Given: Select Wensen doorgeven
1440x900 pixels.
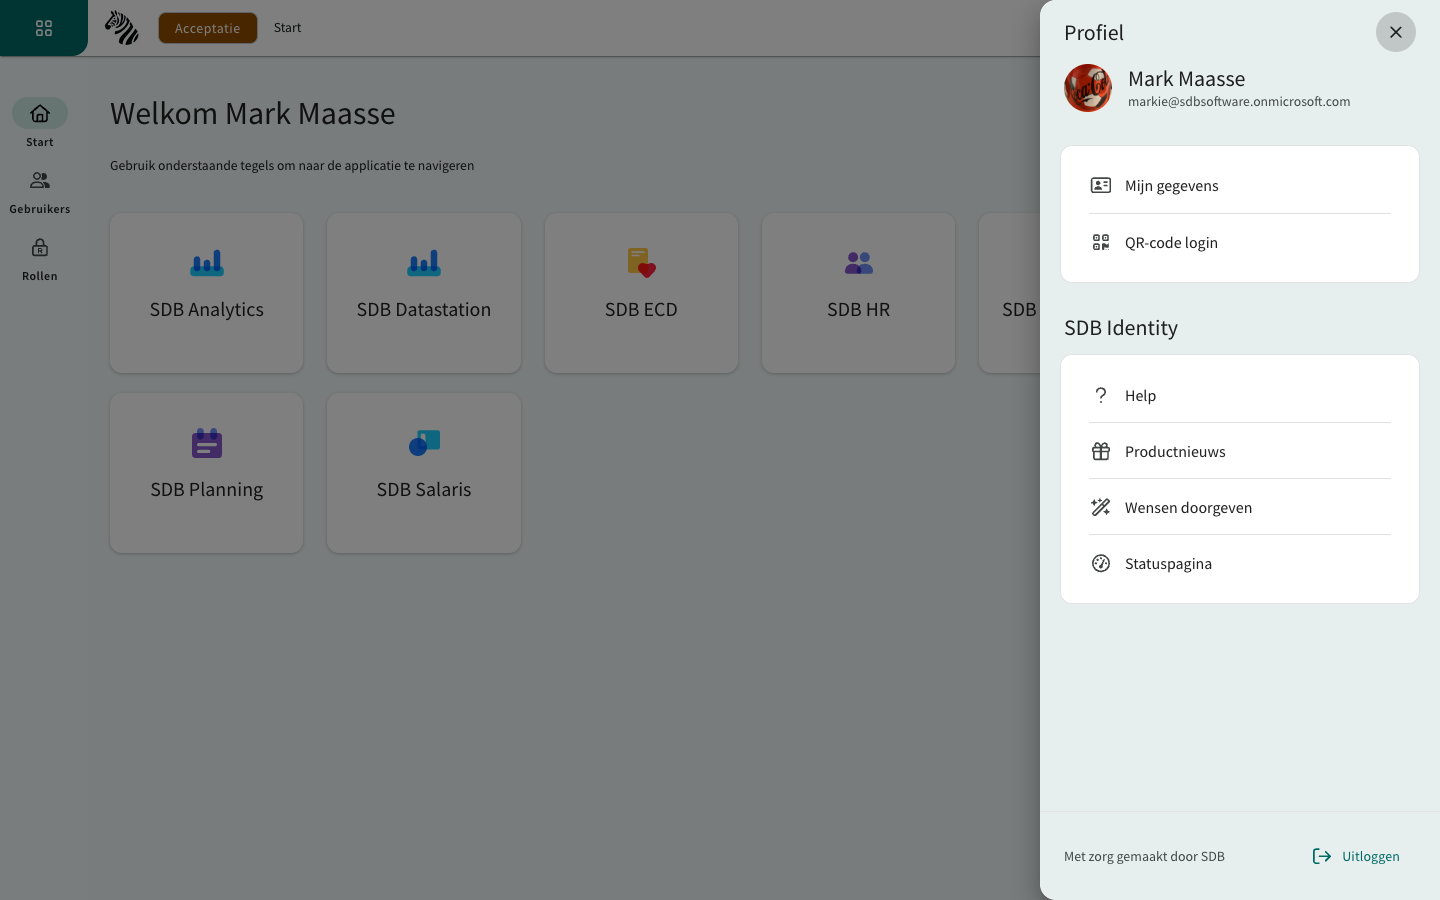Looking at the screenshot, I should (x=1240, y=507).
